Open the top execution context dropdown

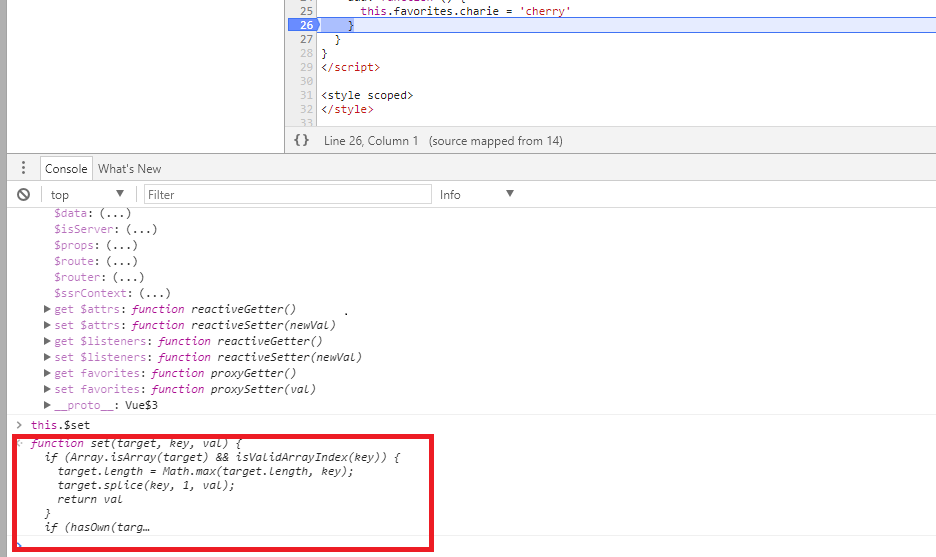tap(87, 194)
